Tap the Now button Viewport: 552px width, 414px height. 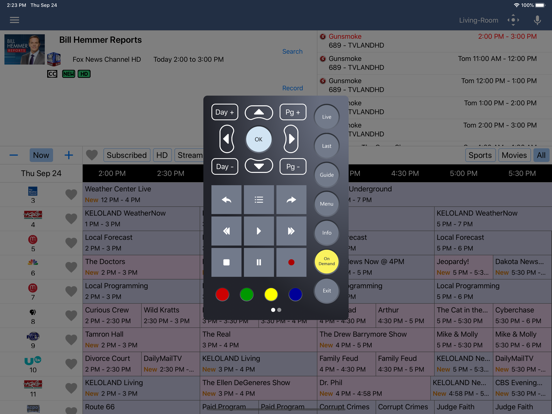pyautogui.click(x=41, y=155)
